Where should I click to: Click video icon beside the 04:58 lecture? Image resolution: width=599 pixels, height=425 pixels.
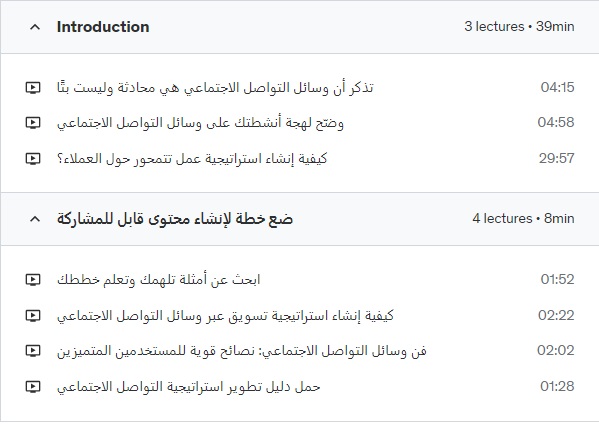[x=33, y=123]
